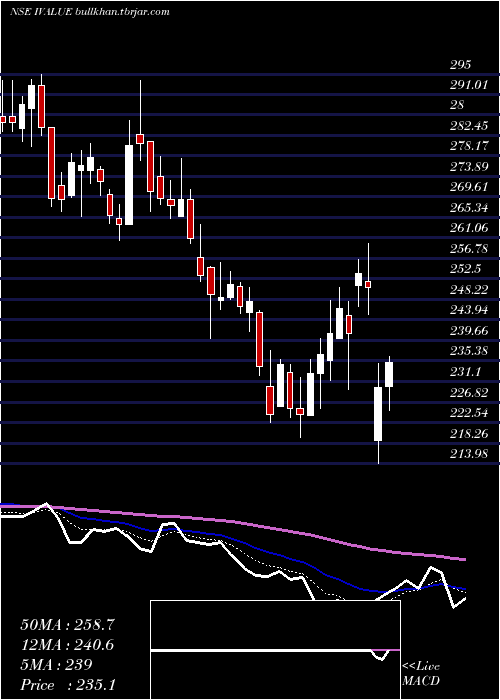Click the tall white candle reaching 213.98 low
The image size is (500, 700).
[x=378, y=414]
